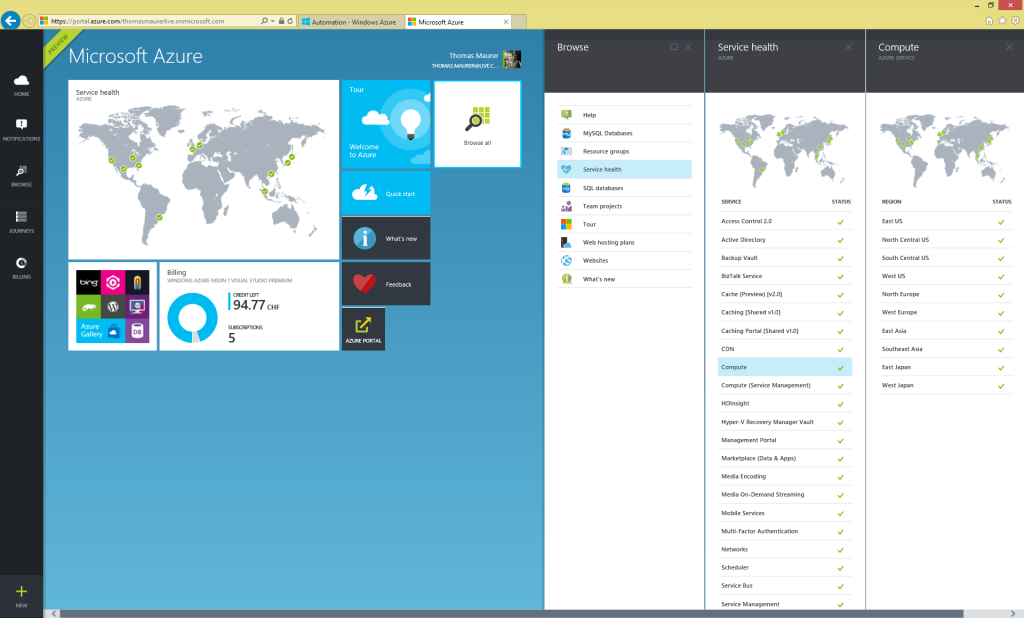Select North Central US region row
Image resolution: width=1024 pixels, height=618 pixels.
(x=946, y=240)
